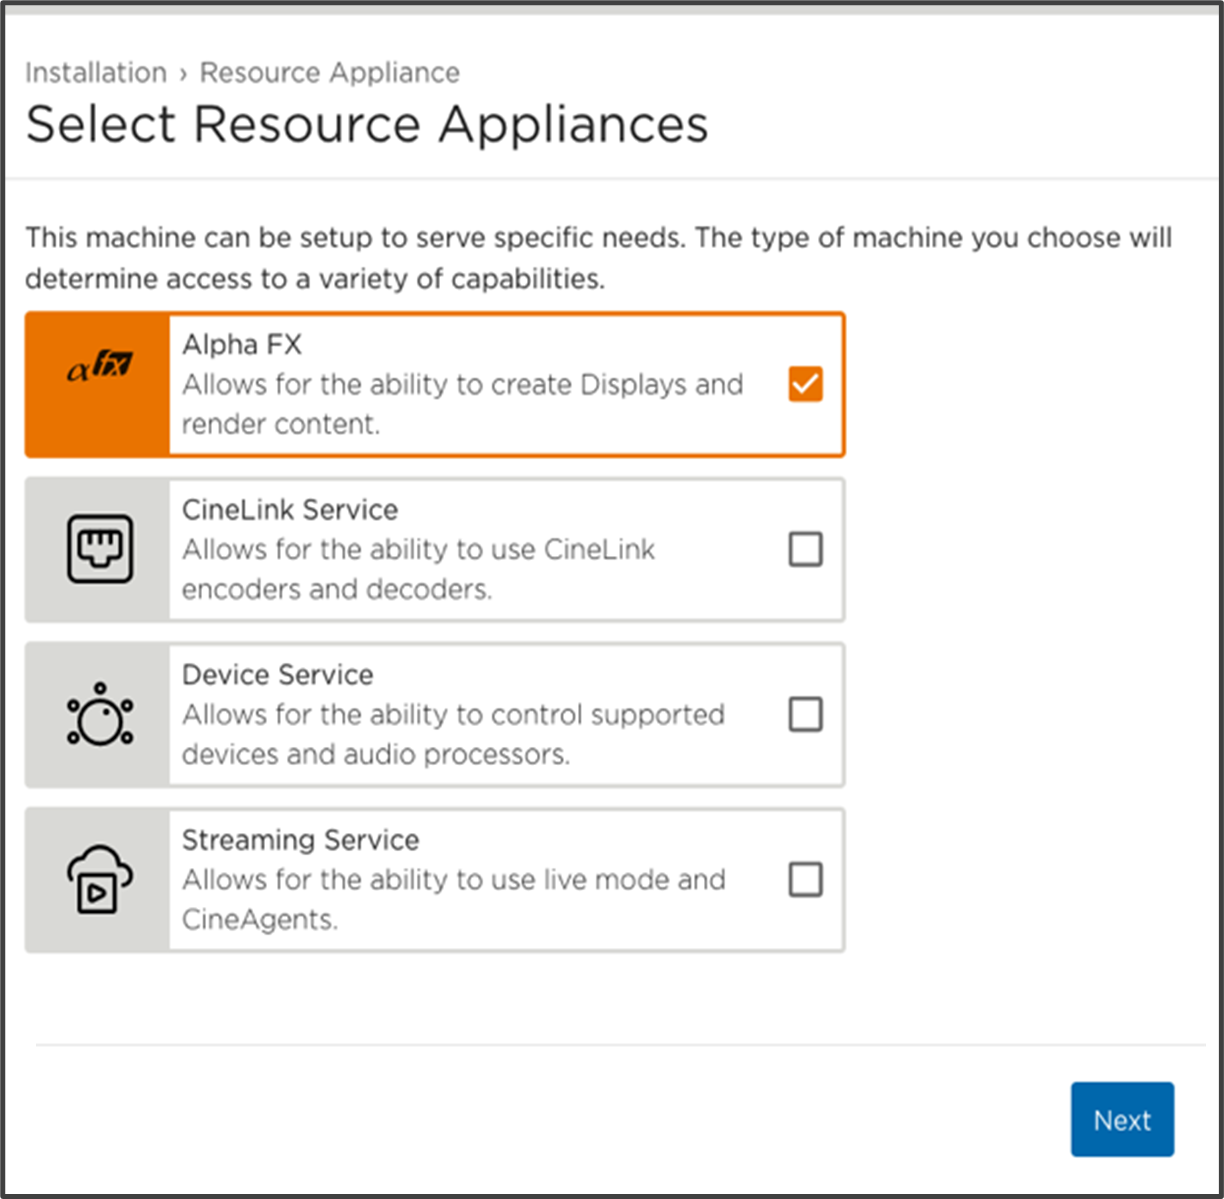Check the Streaming Service checkbox

[805, 880]
